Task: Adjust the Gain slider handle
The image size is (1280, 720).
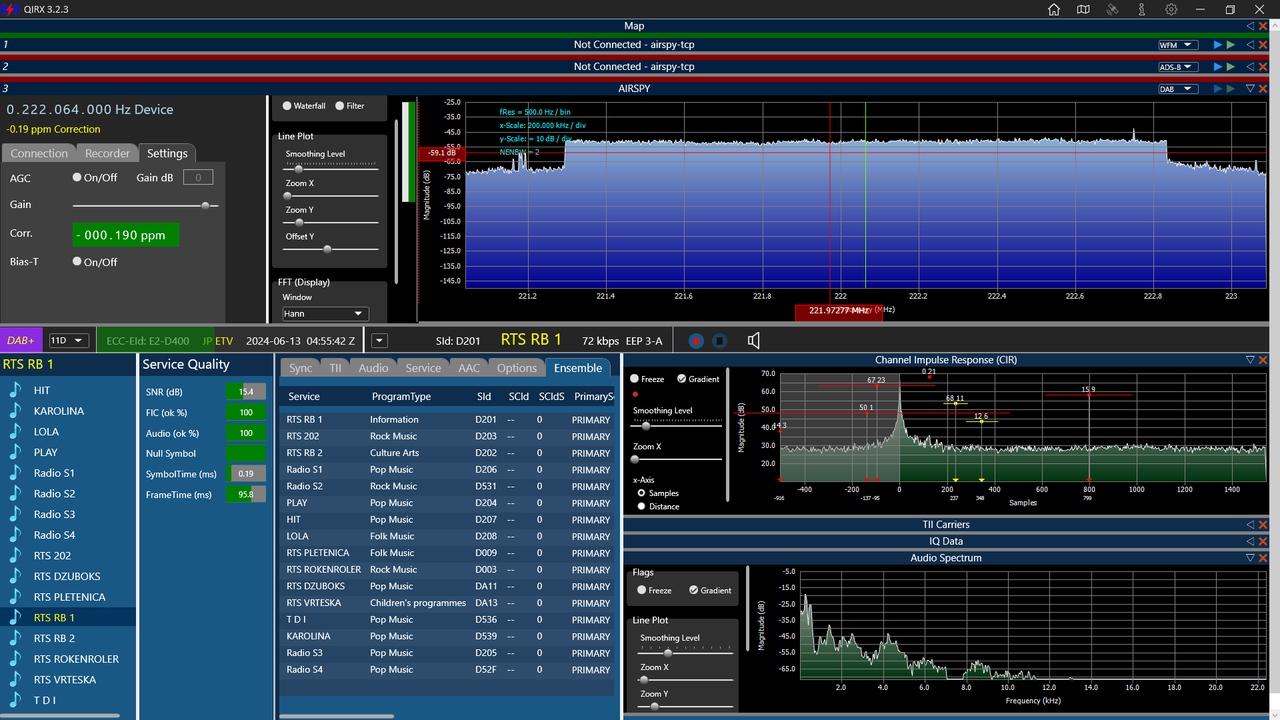Action: click(206, 205)
